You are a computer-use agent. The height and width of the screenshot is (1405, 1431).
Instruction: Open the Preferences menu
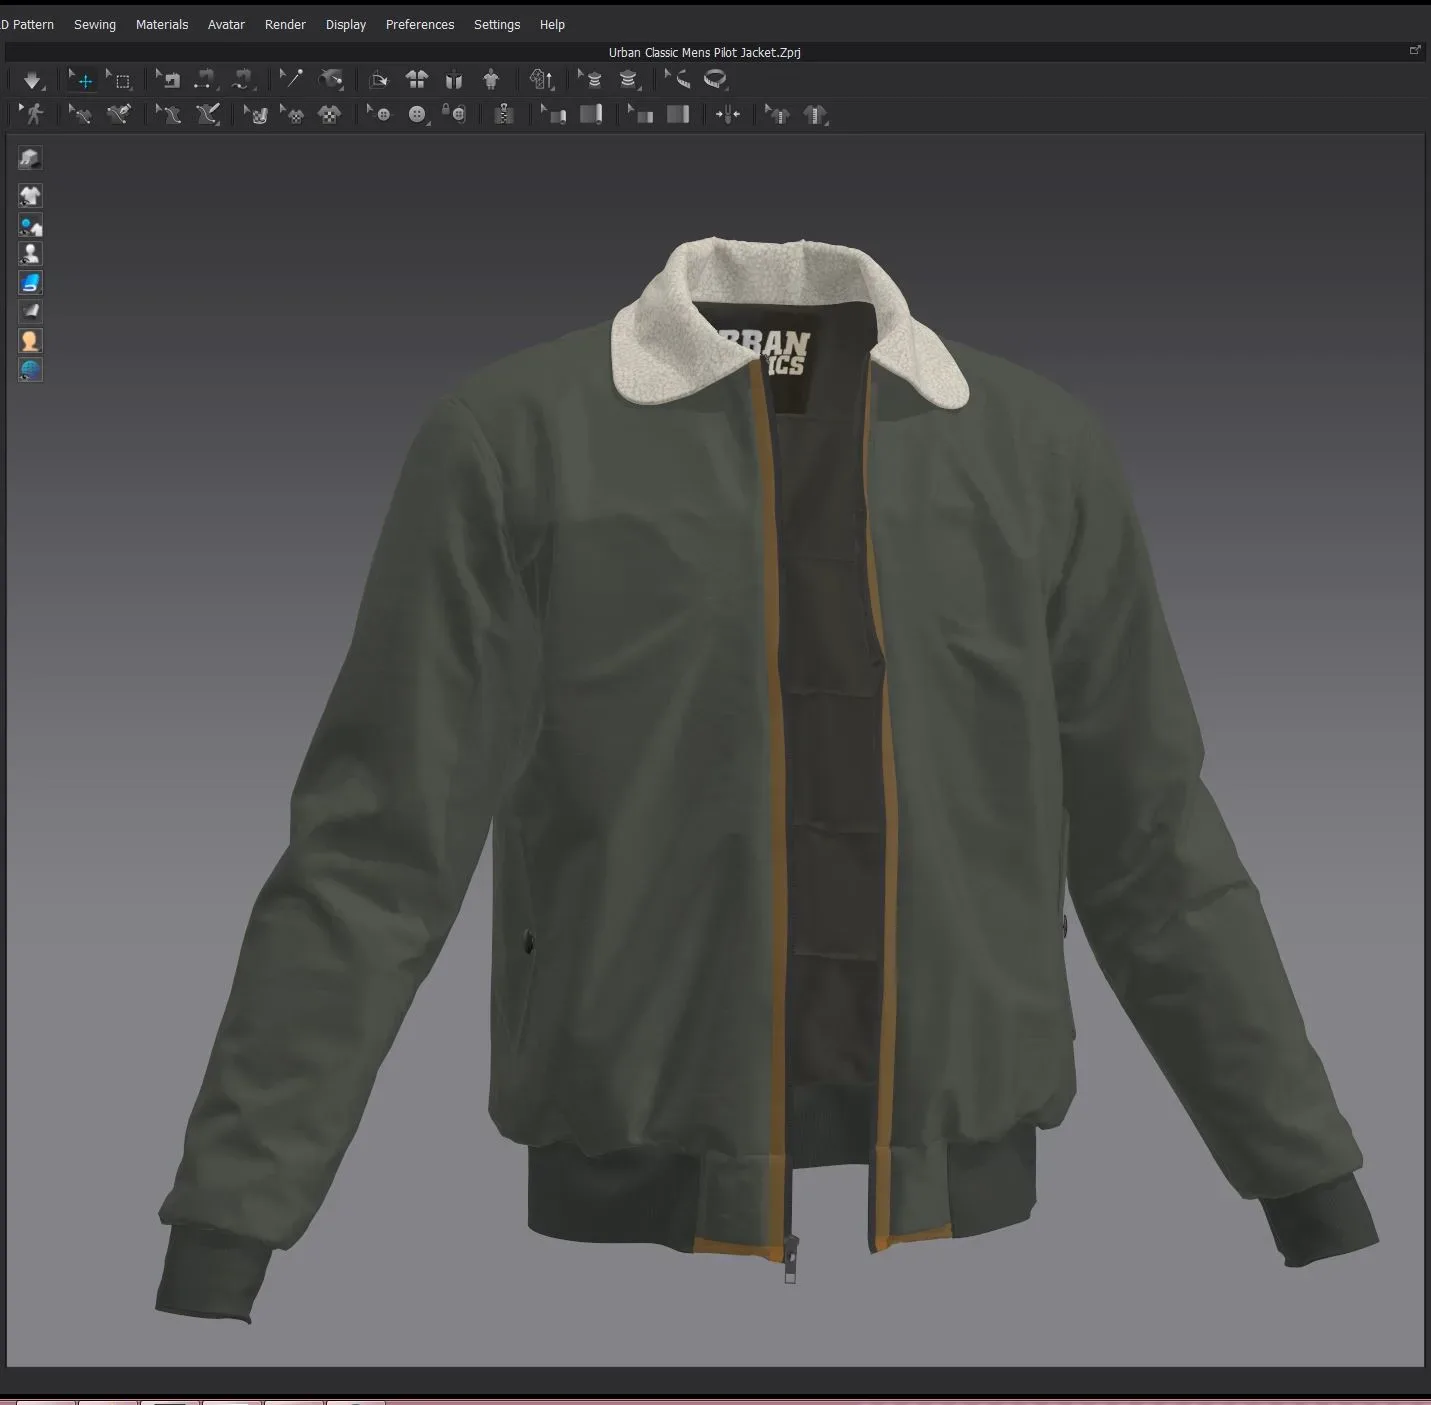point(420,24)
